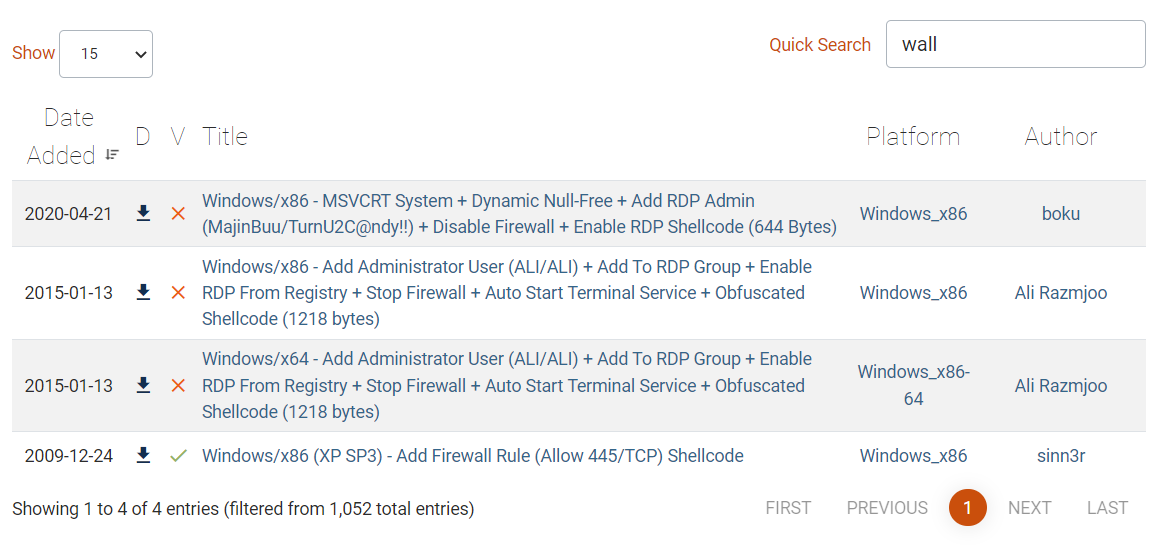Click unverified X icon on Windows/x64 row

pos(178,386)
